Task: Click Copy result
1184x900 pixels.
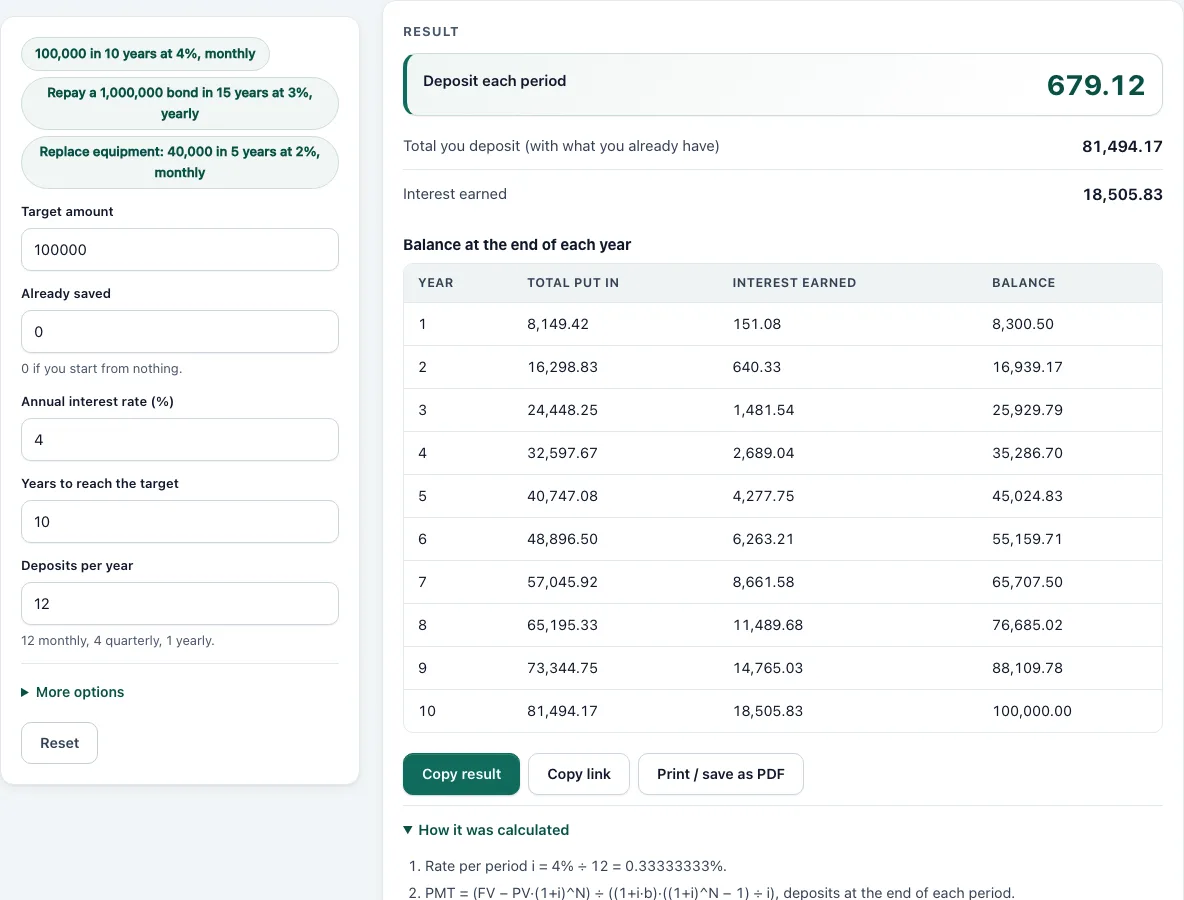Action: point(461,774)
